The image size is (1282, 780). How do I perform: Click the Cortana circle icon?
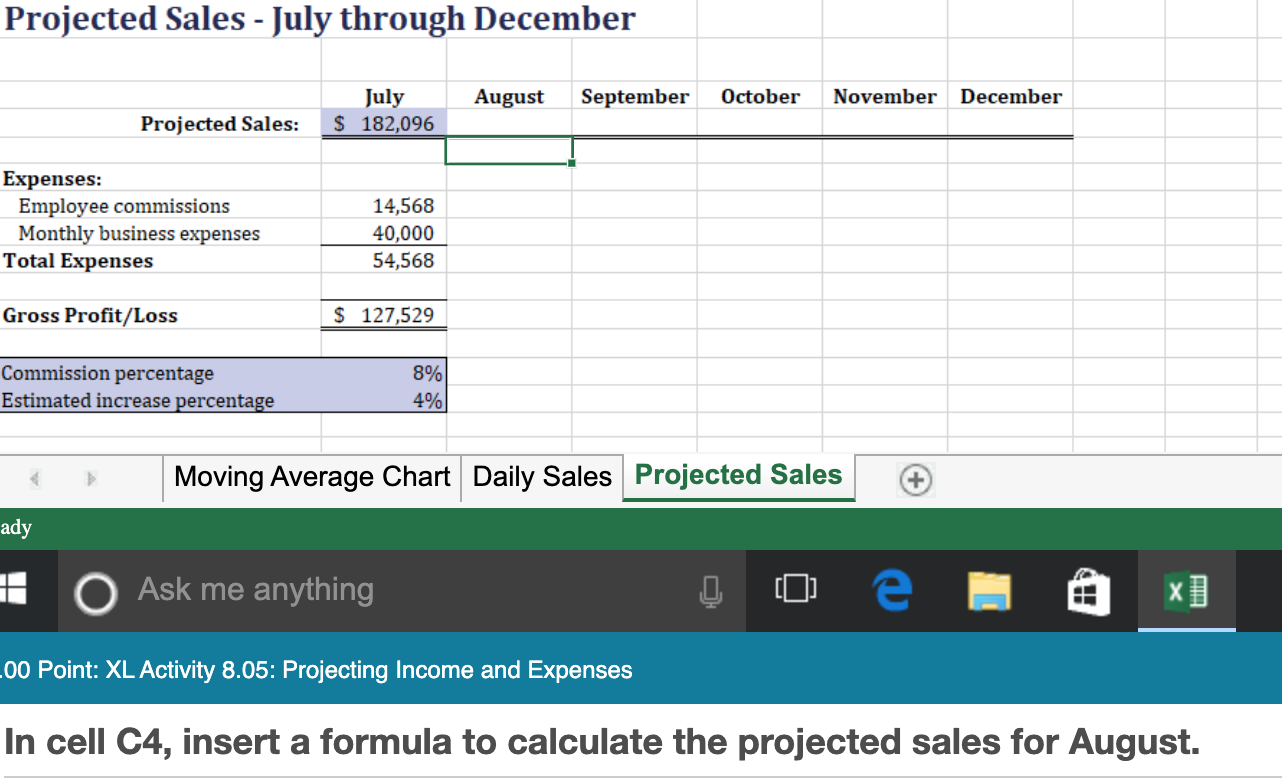pyautogui.click(x=95, y=590)
